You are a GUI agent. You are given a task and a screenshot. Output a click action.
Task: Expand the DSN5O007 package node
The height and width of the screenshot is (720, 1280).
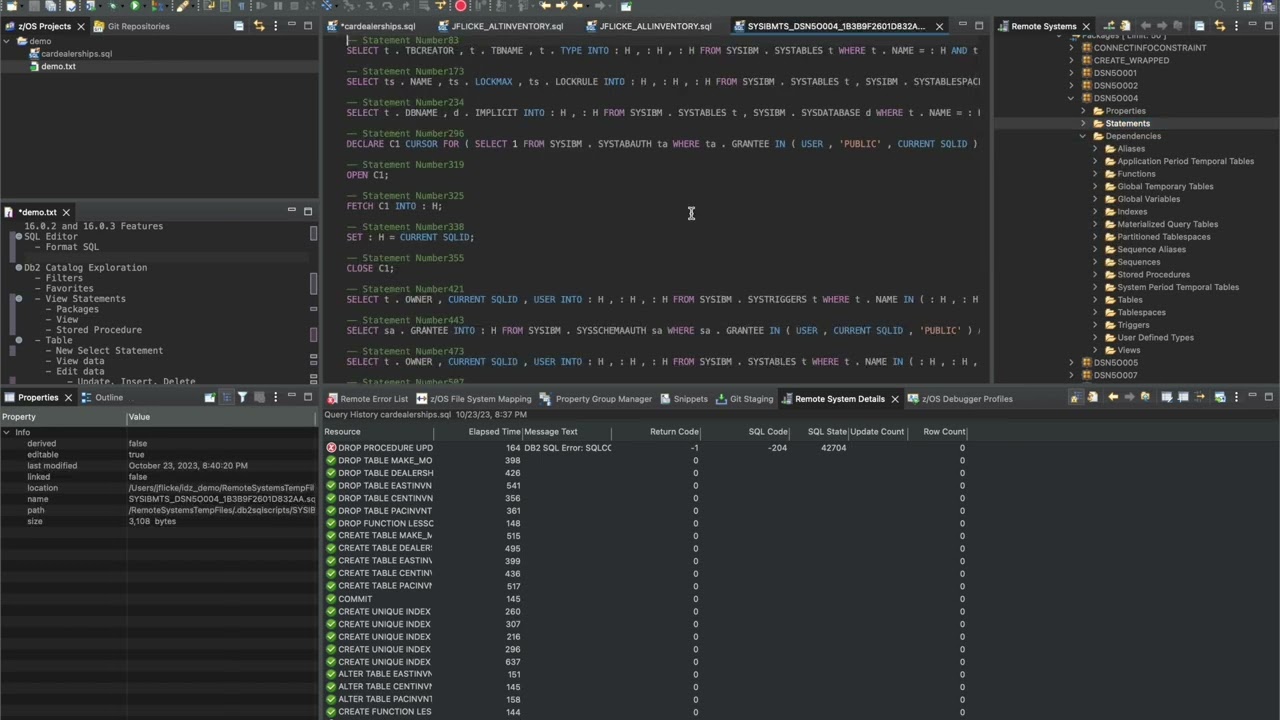coord(1071,375)
